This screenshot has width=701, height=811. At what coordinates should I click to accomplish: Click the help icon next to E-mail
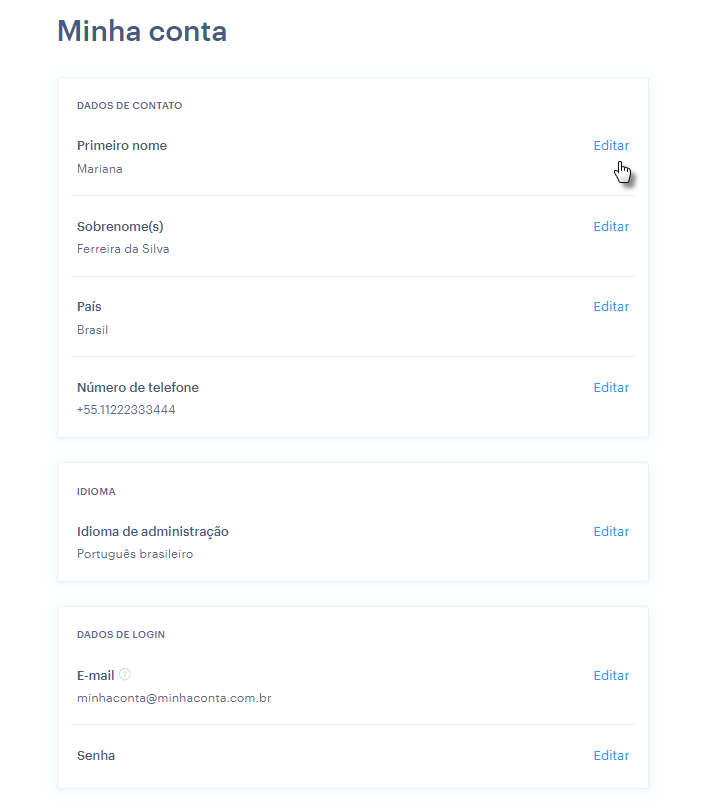point(125,674)
